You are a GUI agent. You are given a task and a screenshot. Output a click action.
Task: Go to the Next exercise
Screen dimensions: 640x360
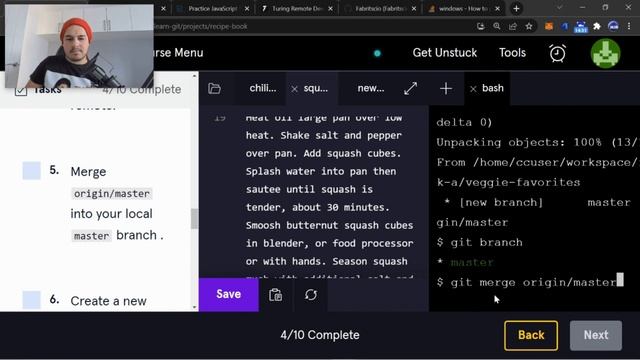(x=596, y=335)
